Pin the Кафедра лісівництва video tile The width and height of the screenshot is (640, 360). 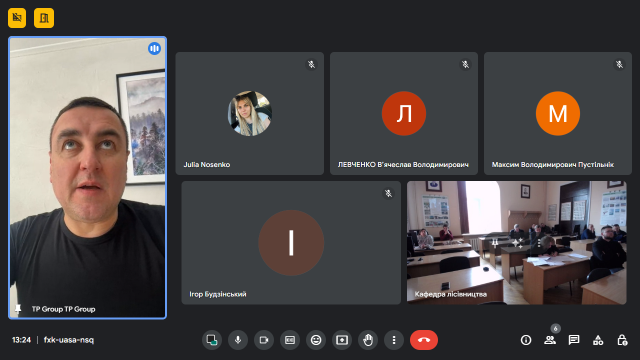tap(495, 243)
